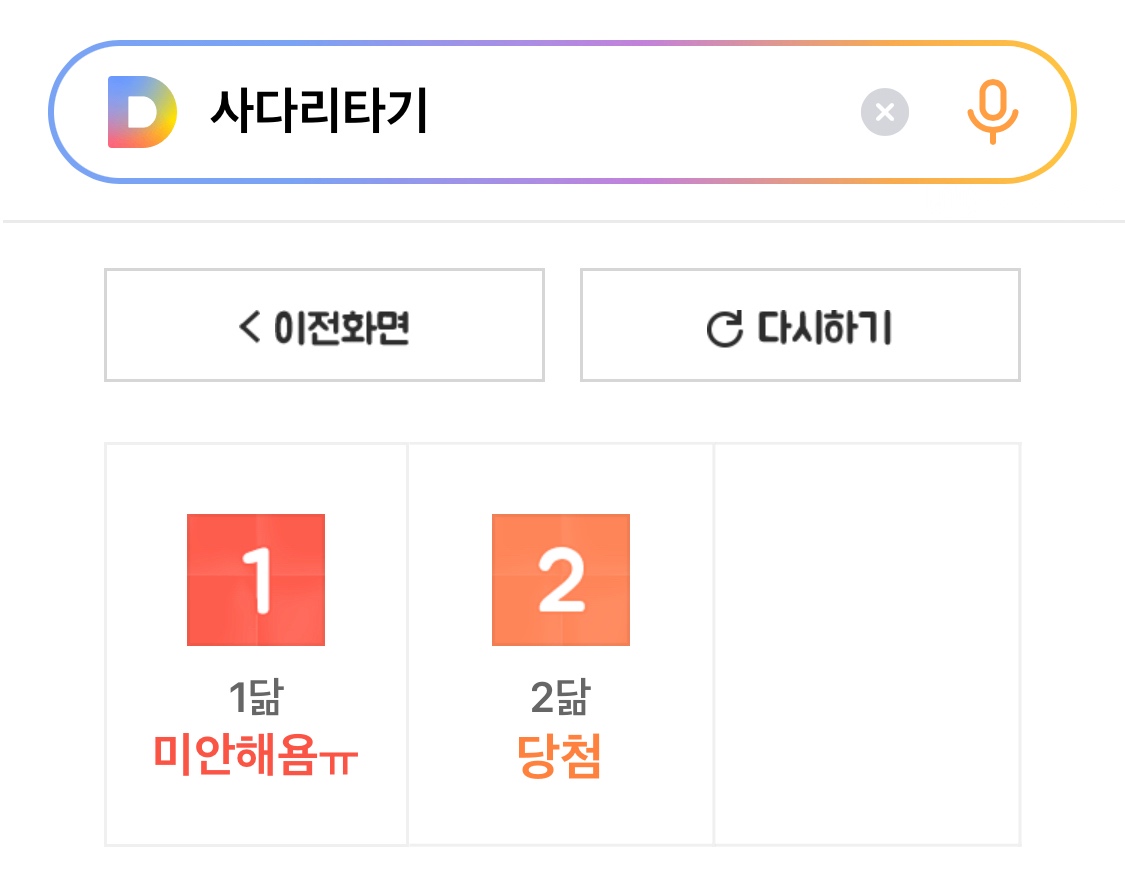The image size is (1125, 896).
Task: Start voice search with microphone icon
Action: [x=992, y=112]
